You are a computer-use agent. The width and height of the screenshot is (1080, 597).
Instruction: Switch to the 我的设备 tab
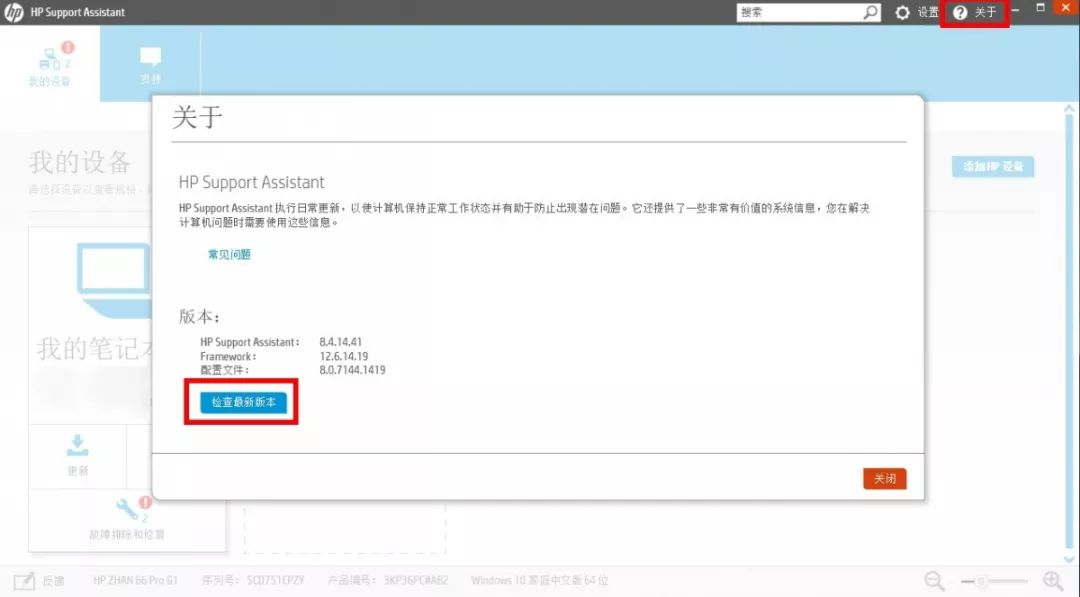(x=50, y=63)
